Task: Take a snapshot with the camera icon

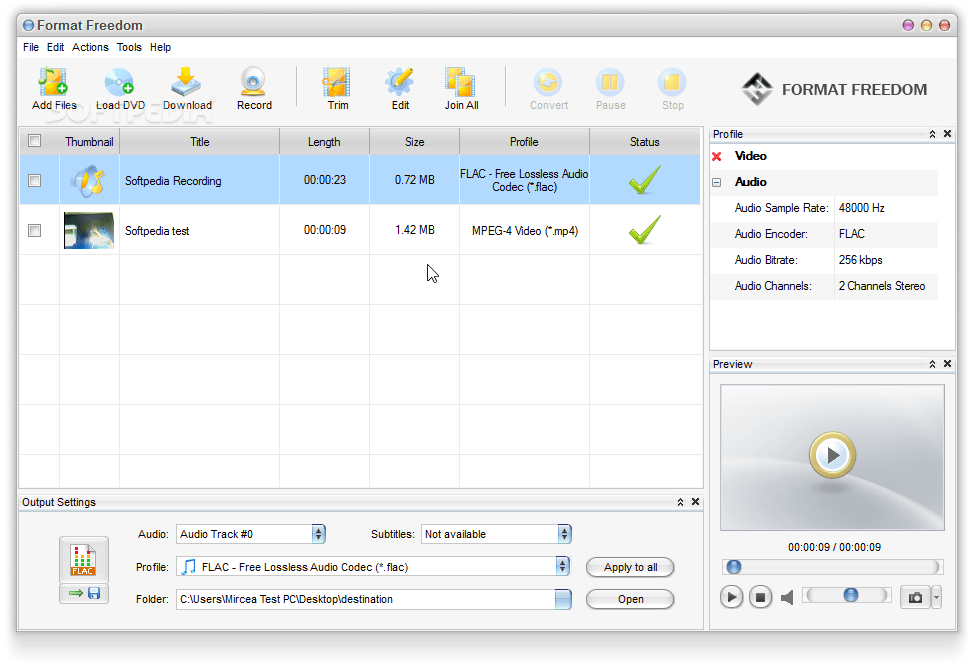Action: tap(915, 597)
